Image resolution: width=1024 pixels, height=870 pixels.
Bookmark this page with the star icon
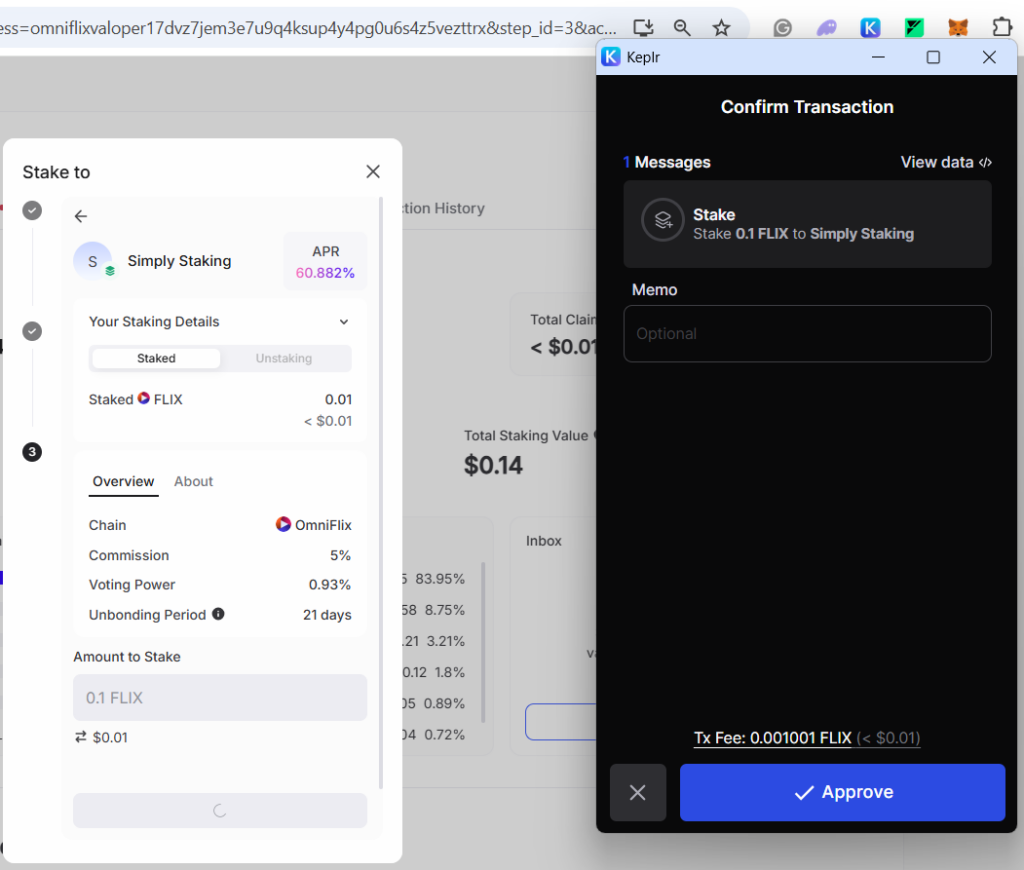(721, 28)
